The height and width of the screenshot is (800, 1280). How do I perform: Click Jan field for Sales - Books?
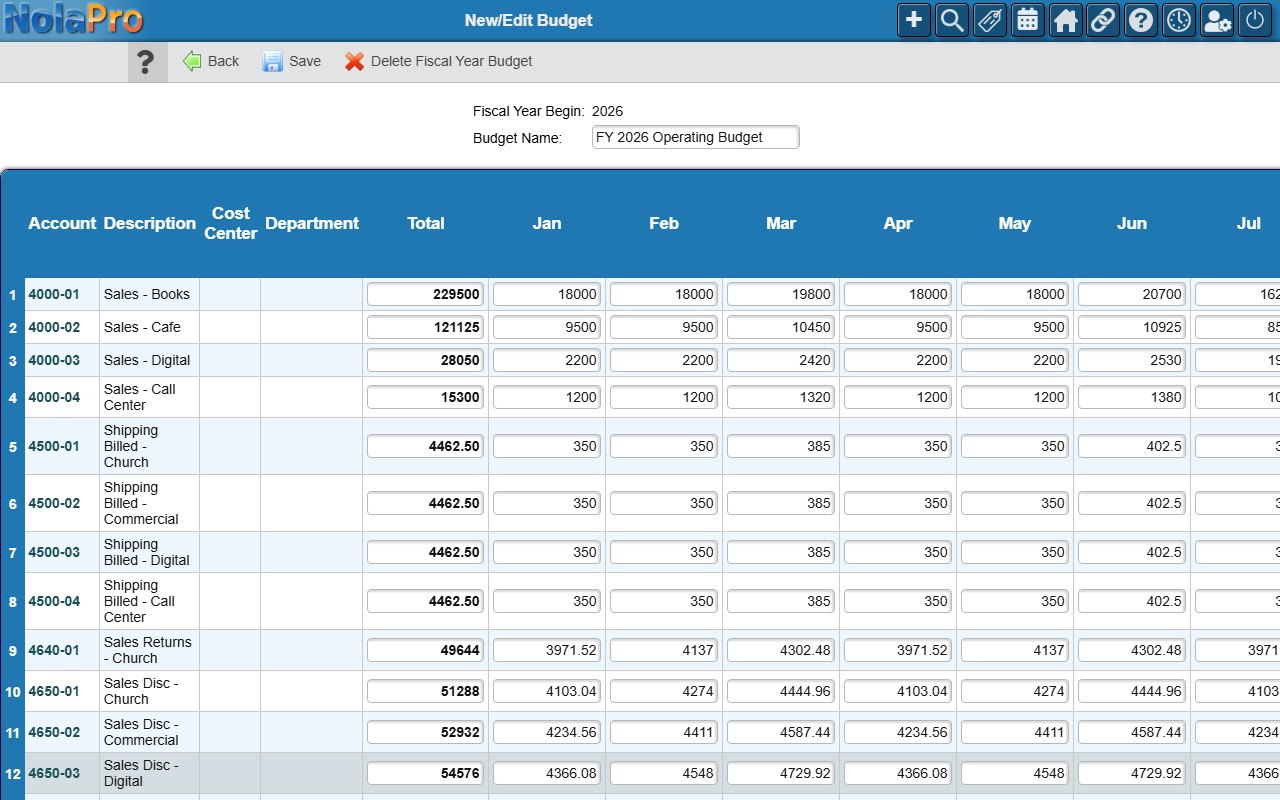(x=547, y=294)
